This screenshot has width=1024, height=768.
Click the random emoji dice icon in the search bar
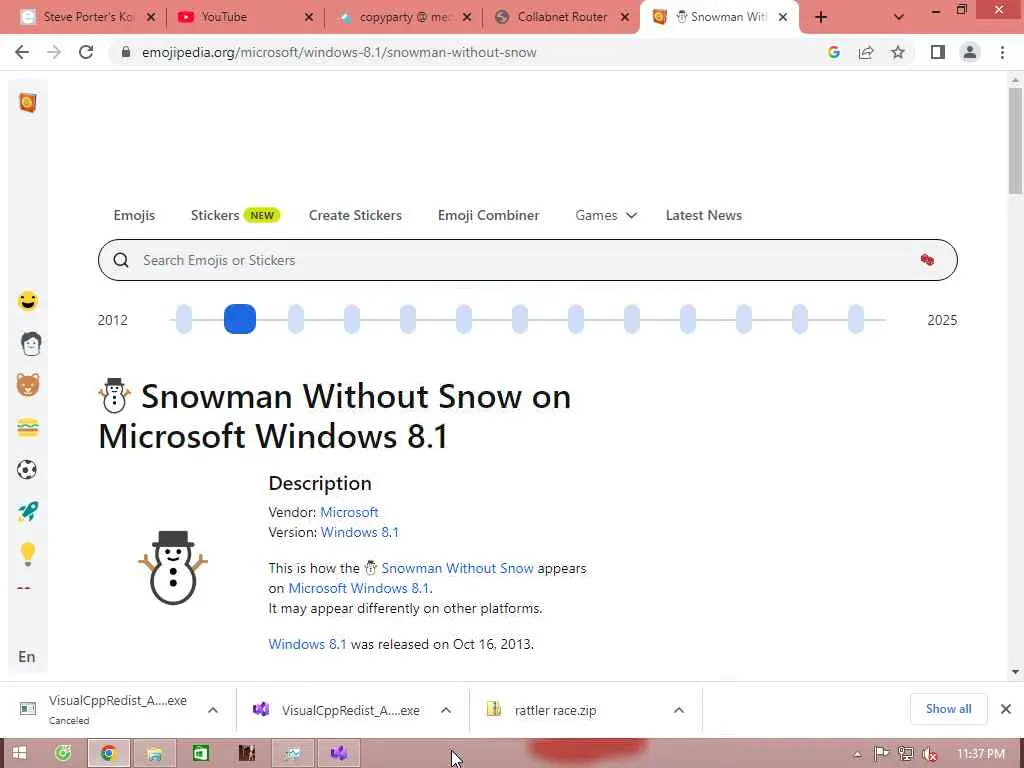click(x=927, y=260)
